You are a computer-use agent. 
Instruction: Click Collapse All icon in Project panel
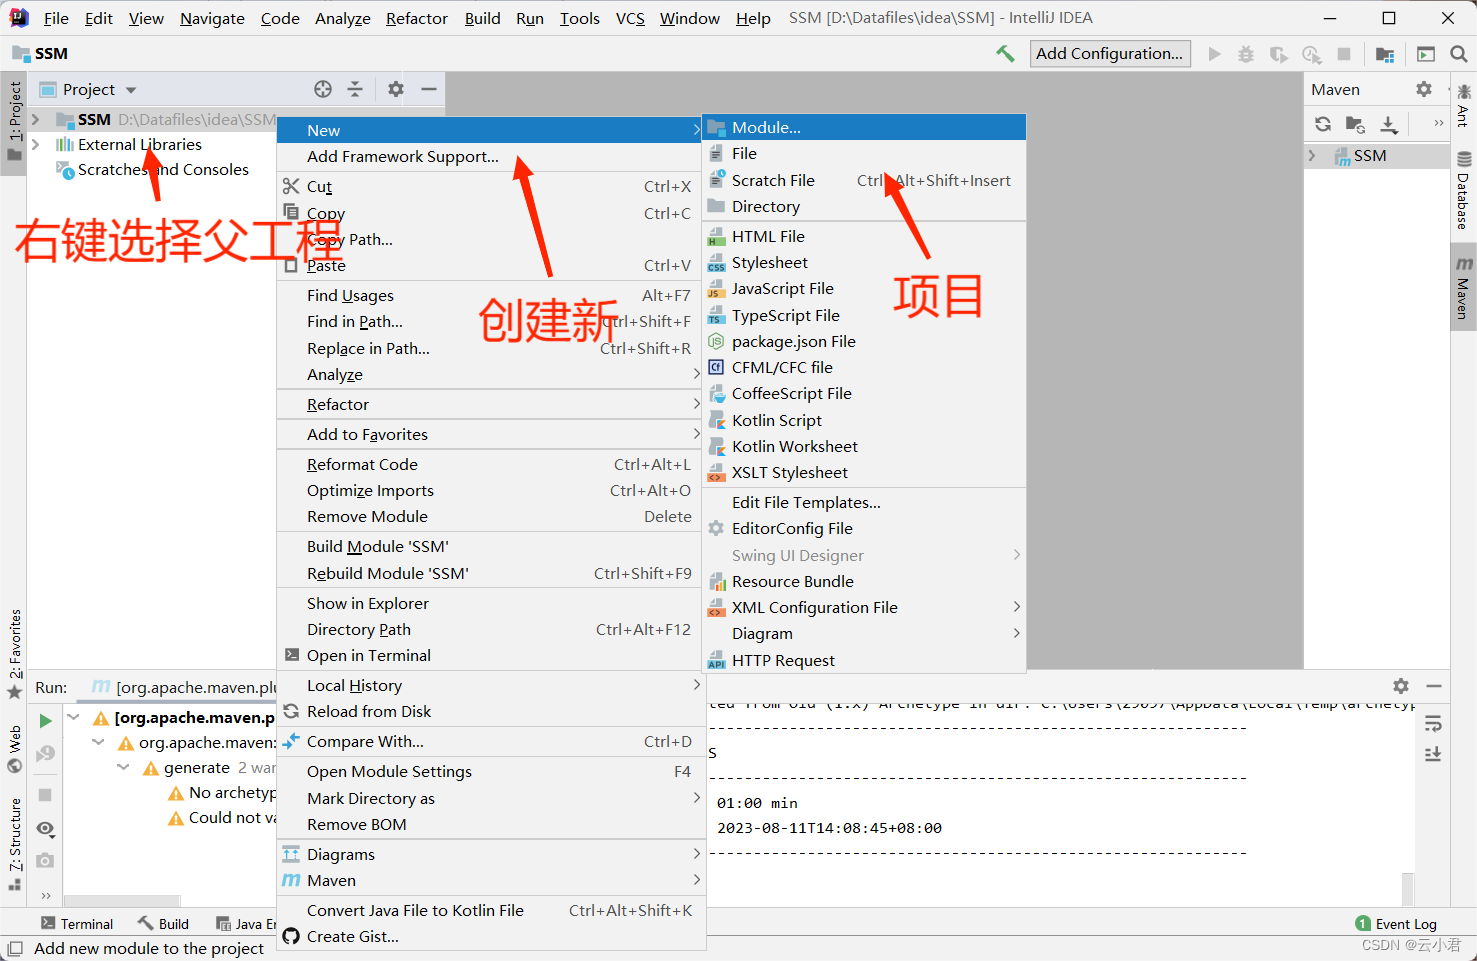pyautogui.click(x=355, y=89)
